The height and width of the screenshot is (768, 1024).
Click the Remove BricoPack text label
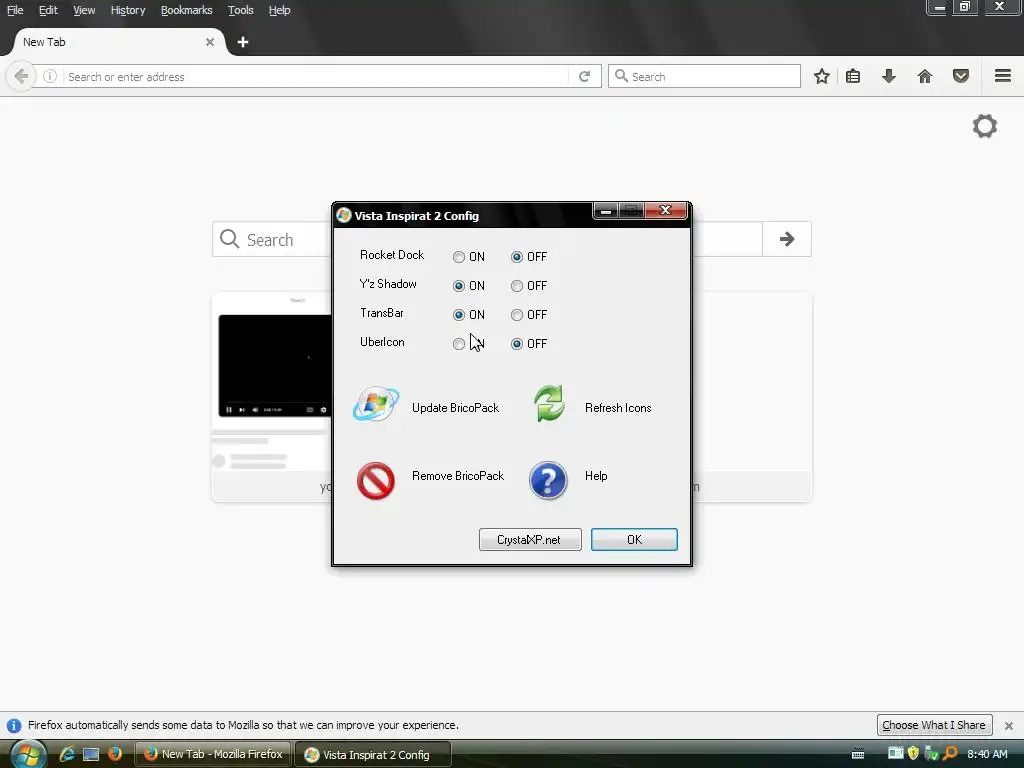[458, 476]
